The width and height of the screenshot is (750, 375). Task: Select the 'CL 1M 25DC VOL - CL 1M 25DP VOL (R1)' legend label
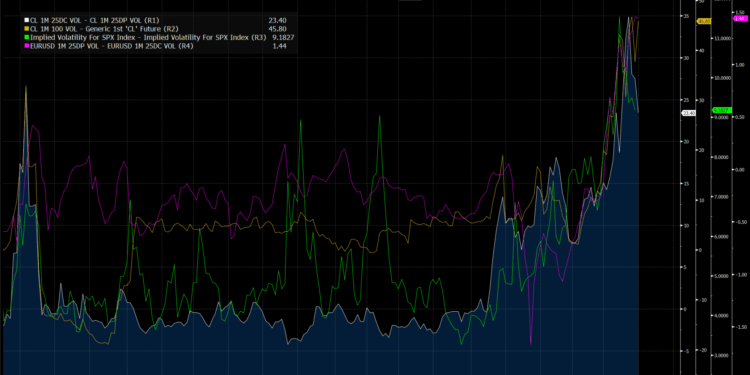coord(95,20)
